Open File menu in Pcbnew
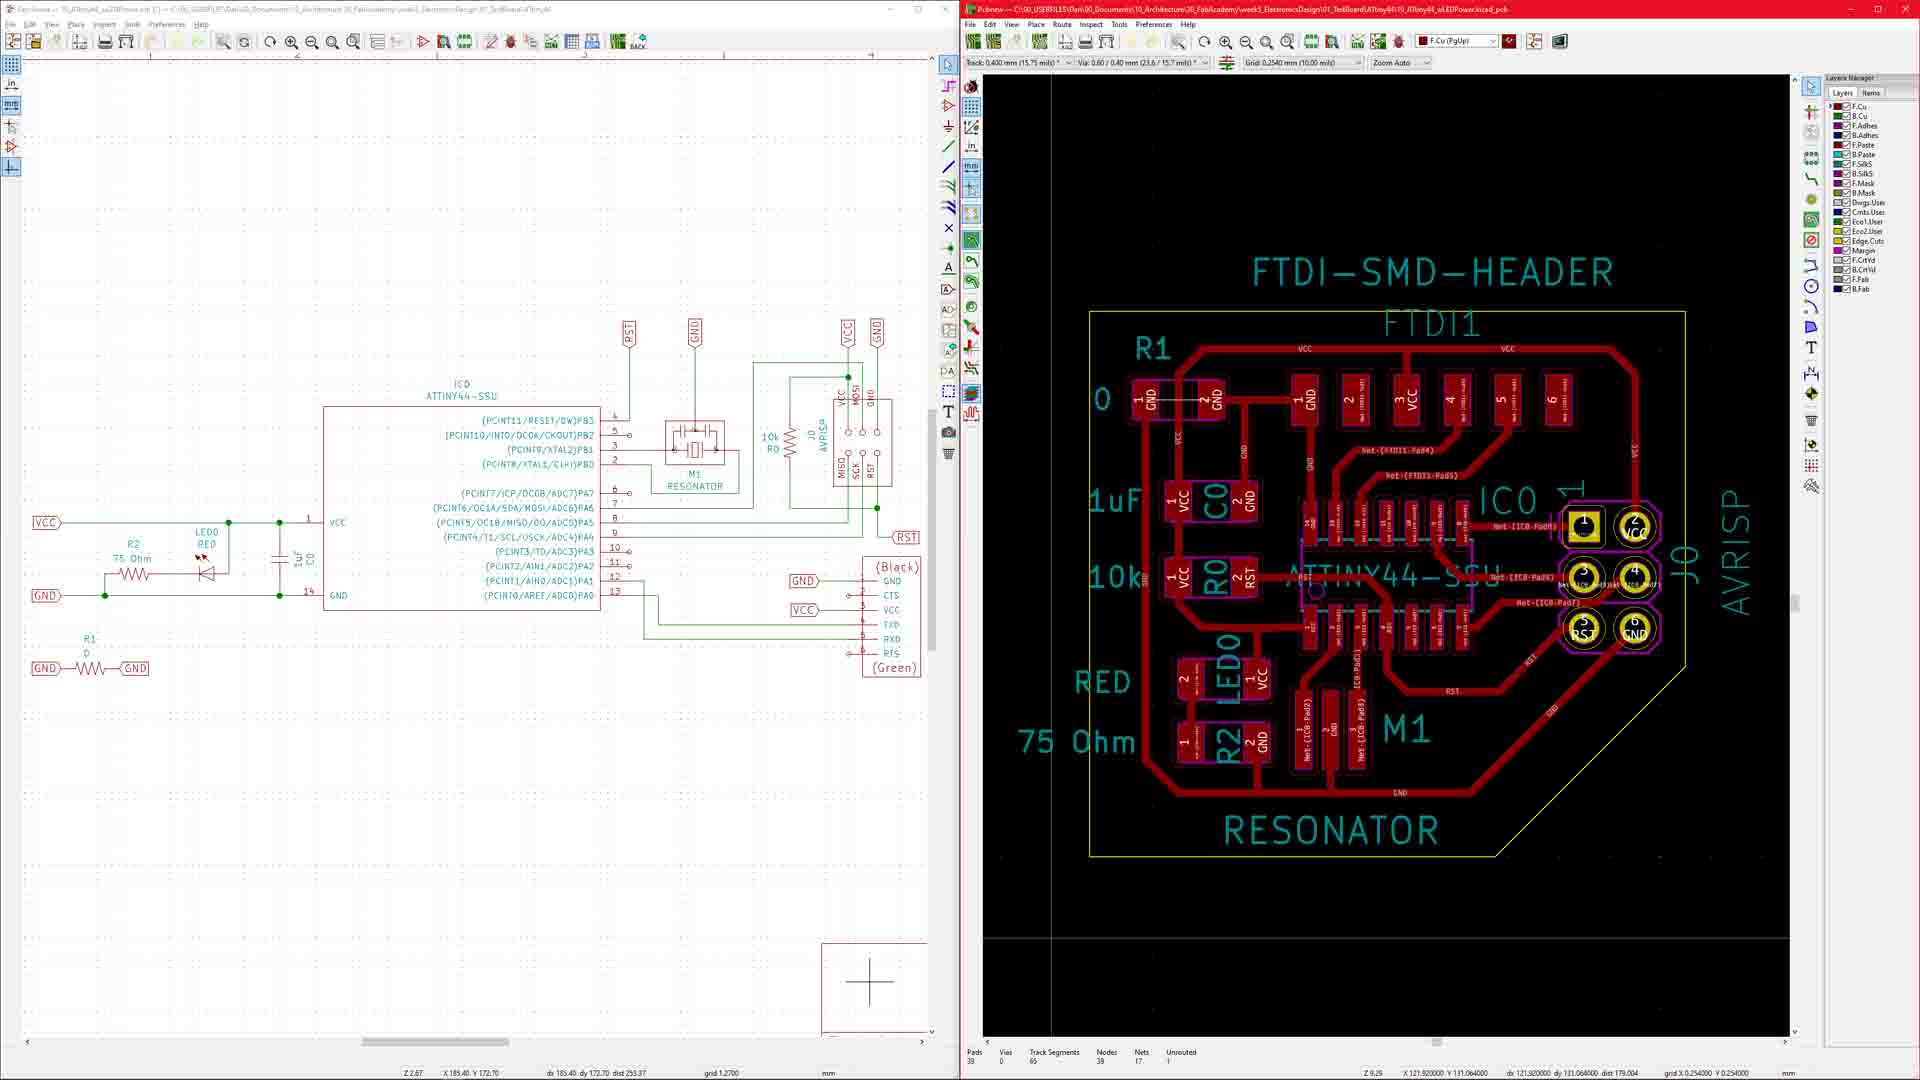The image size is (1920, 1080). pyautogui.click(x=970, y=24)
